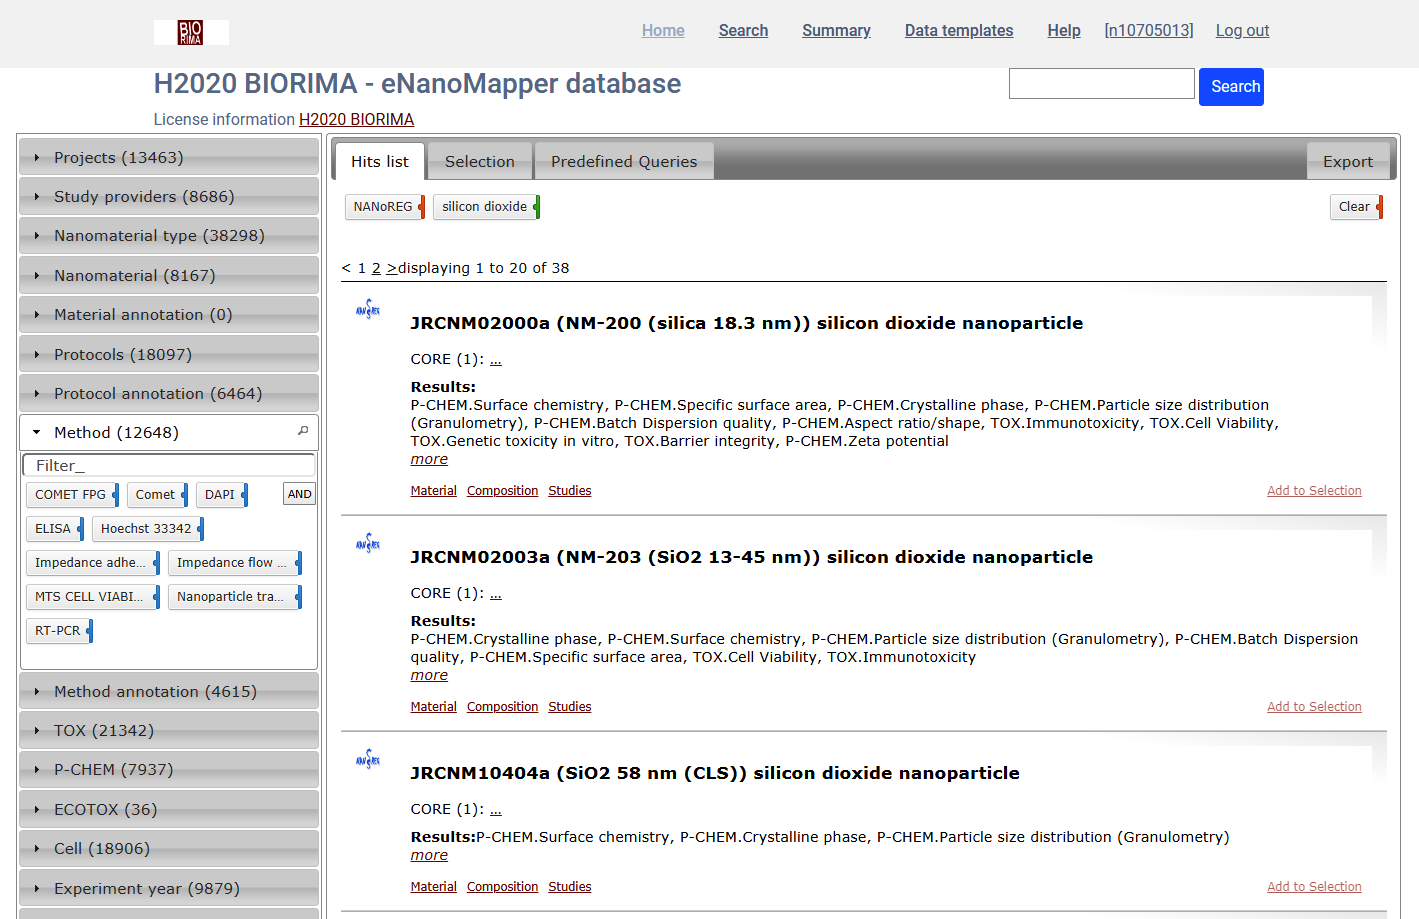
Task: Toggle the AND operator in Method facet
Action: (x=299, y=494)
